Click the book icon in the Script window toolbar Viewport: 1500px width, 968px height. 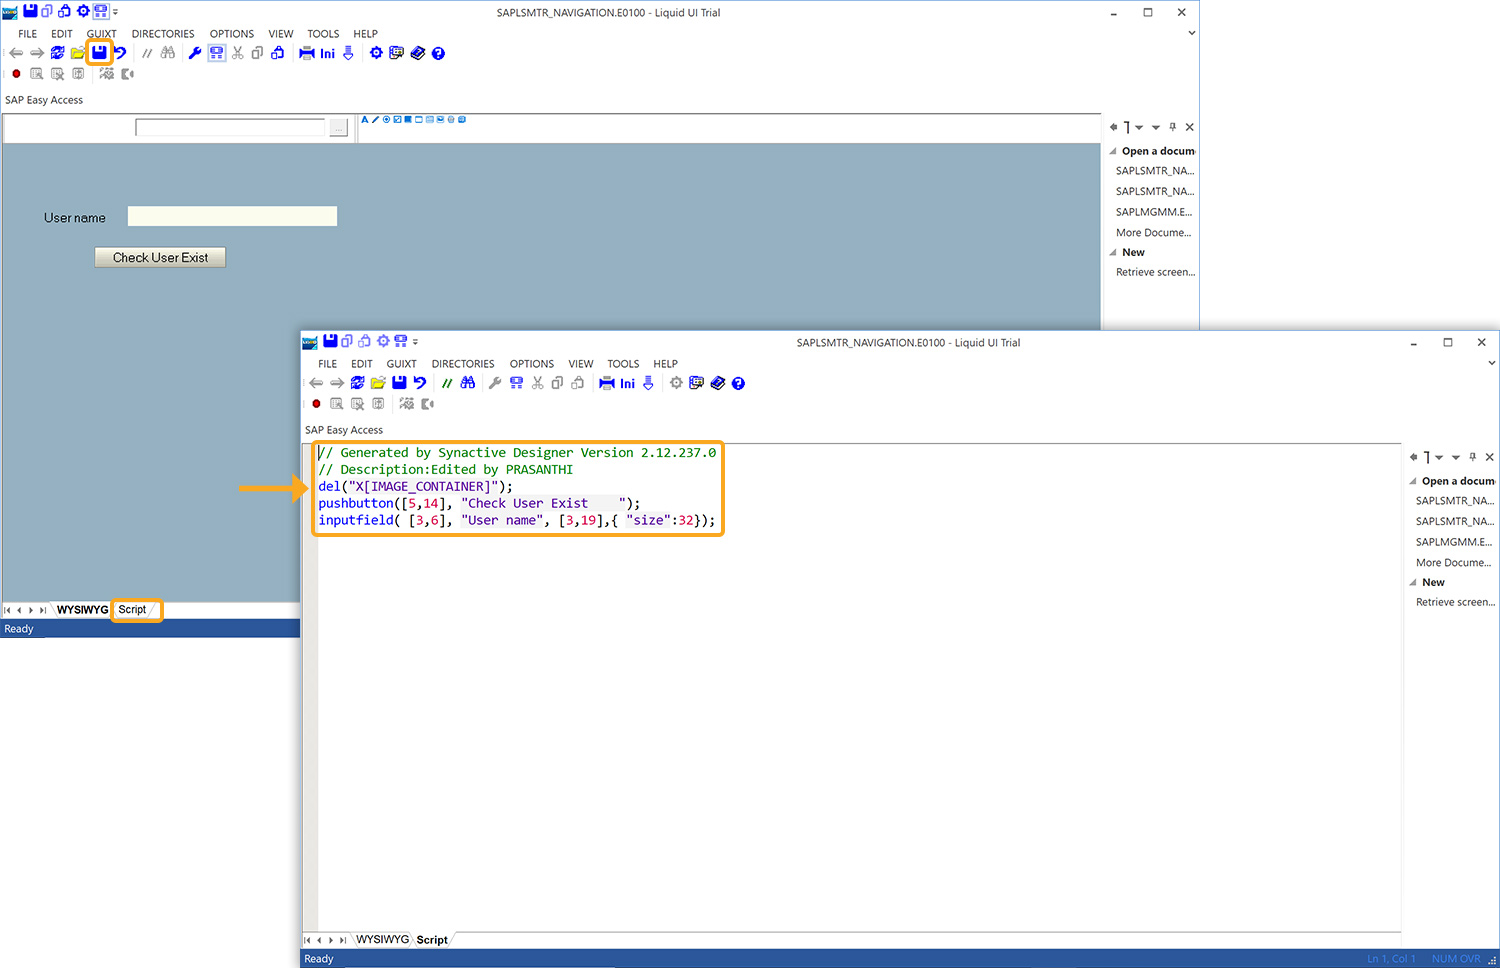(717, 383)
